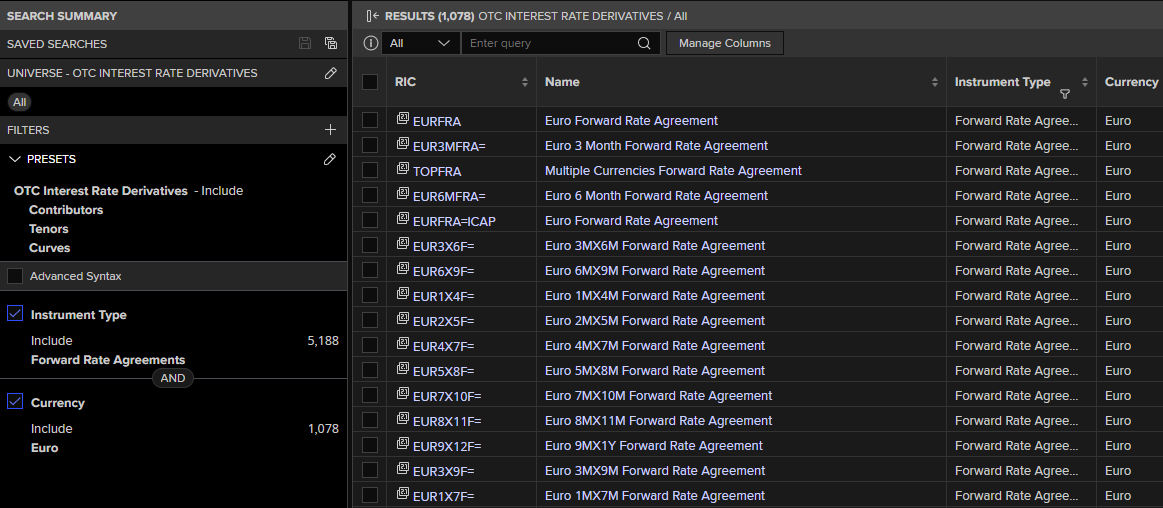The height and width of the screenshot is (508, 1163).
Task: Click the related-data icon beside EURFRA
Action: coord(403,119)
